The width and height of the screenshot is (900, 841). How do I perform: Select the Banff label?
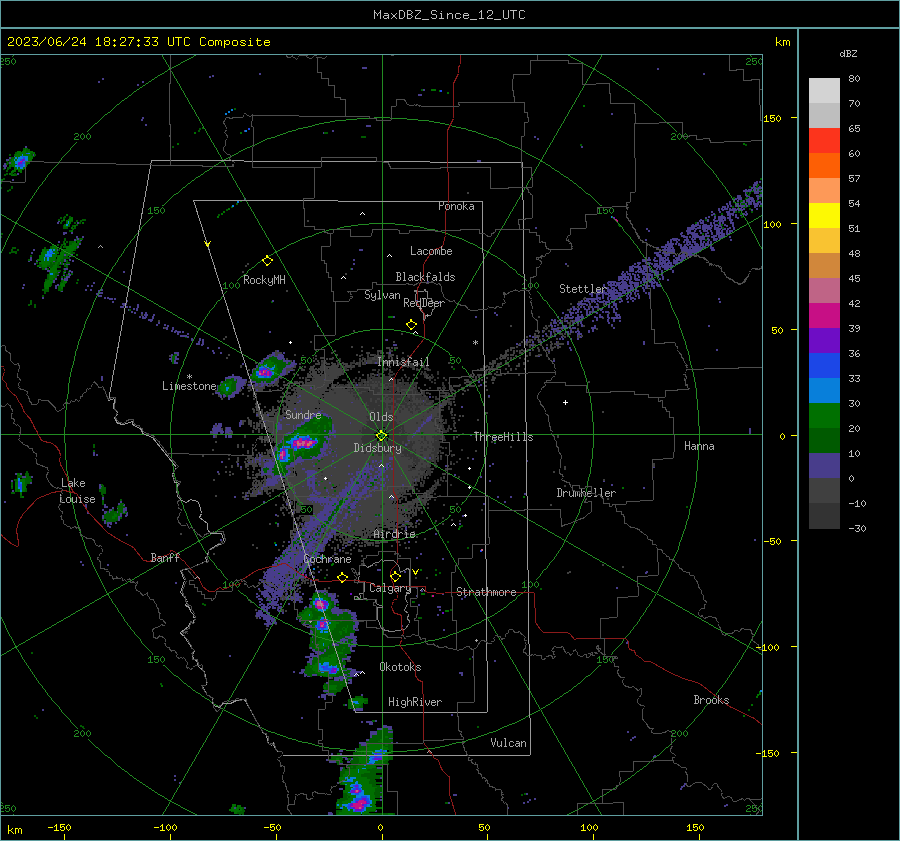(165, 557)
